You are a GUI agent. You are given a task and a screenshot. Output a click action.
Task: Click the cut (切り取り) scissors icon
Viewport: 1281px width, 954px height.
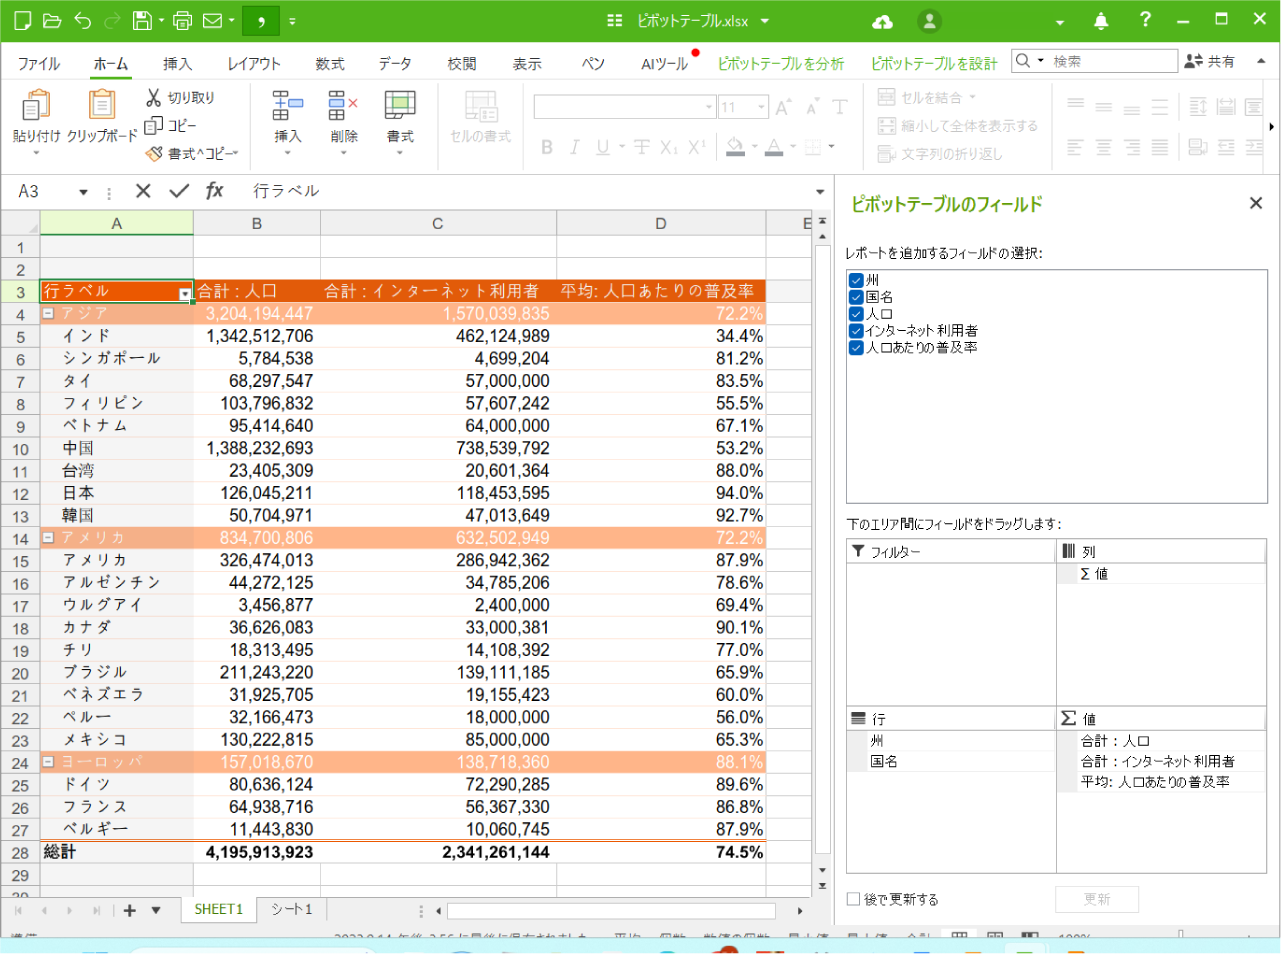pyautogui.click(x=154, y=97)
